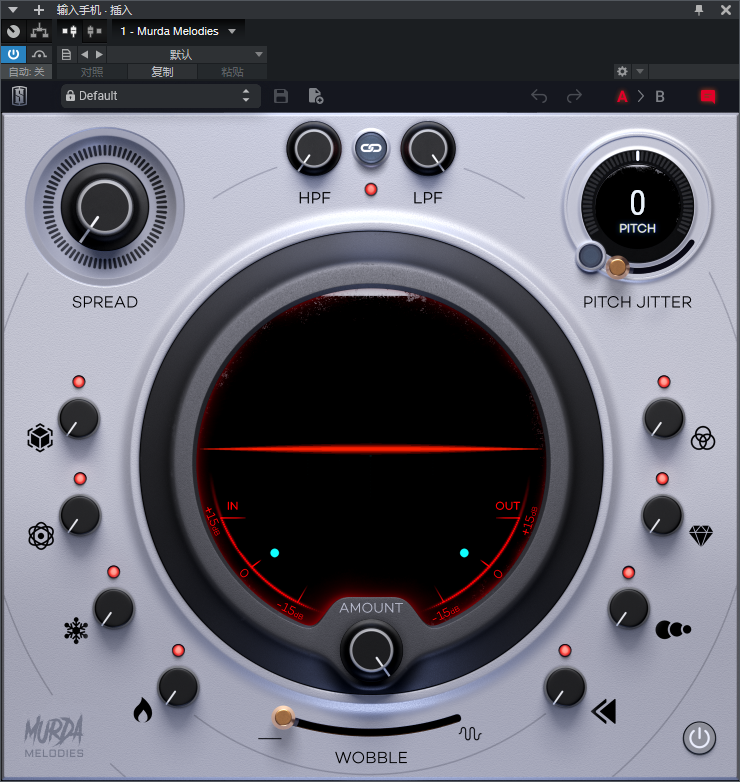740x782 pixels.
Task: Expand the window menu triangle top left
Action: click(13, 10)
